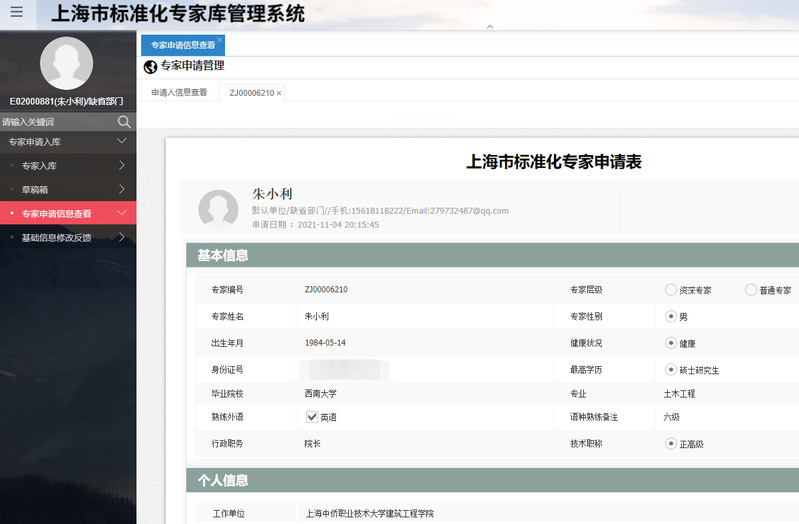Image resolution: width=799 pixels, height=524 pixels.
Task: Close the 专家申请信息查看 blue tab
Action: (x=220, y=40)
